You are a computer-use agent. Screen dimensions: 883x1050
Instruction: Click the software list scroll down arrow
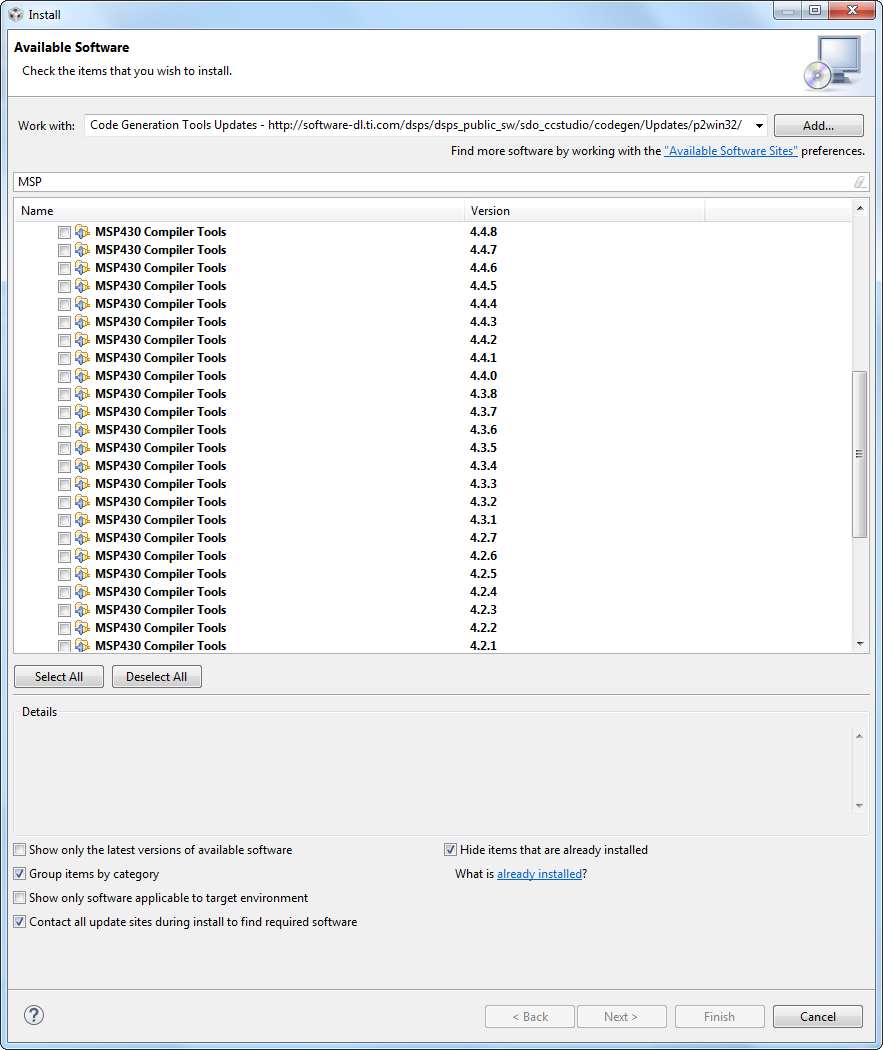(x=860, y=644)
